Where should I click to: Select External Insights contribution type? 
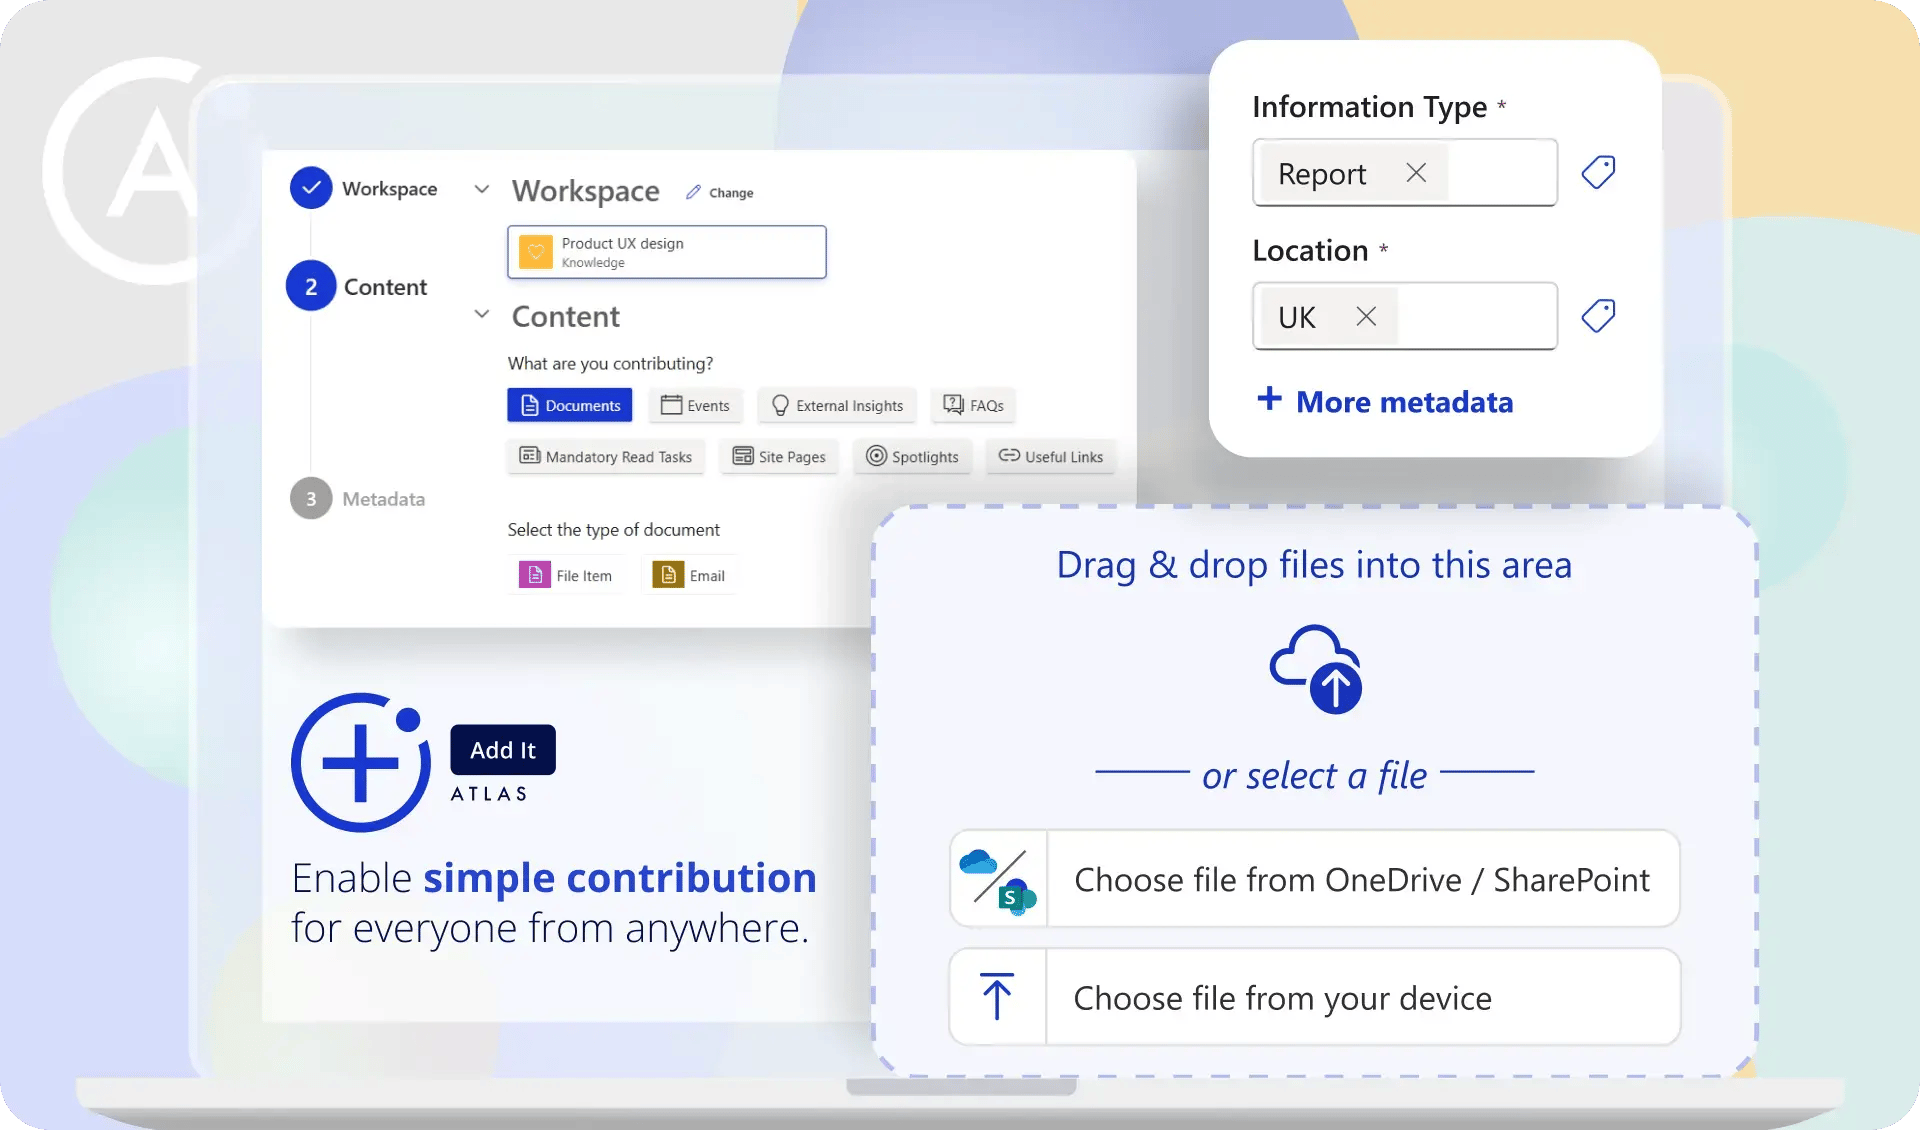[x=837, y=405]
